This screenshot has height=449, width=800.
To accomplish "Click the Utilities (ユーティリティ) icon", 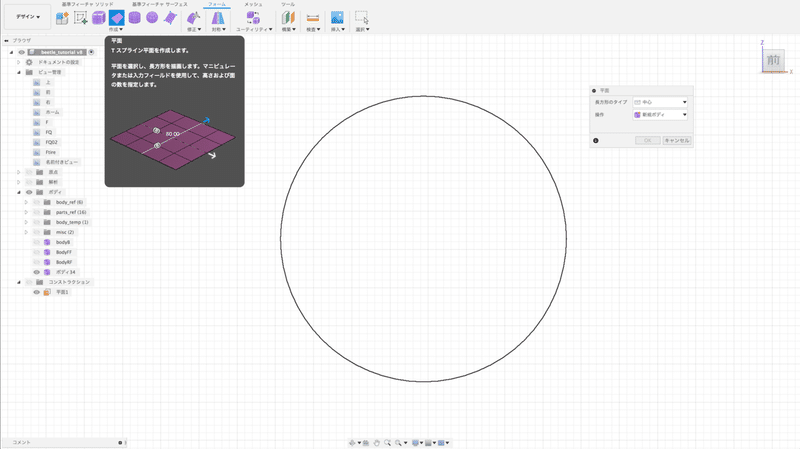I will [x=253, y=18].
